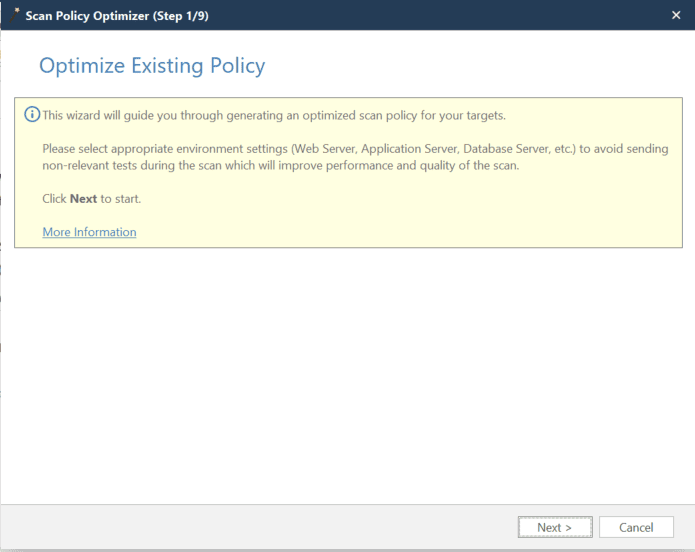Open the More Information link

(x=89, y=232)
